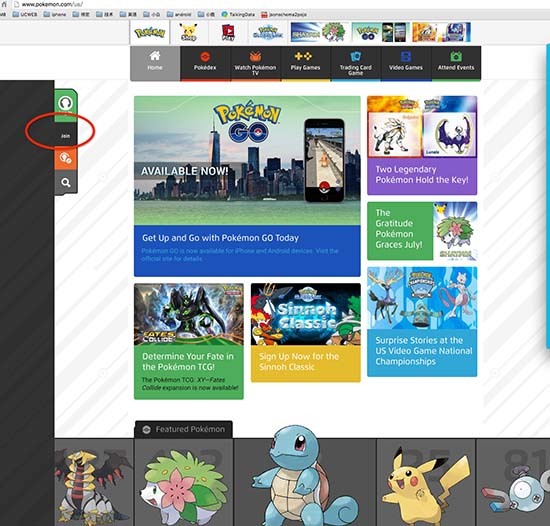Select the Home navigation tab
550x526 pixels.
(155, 63)
